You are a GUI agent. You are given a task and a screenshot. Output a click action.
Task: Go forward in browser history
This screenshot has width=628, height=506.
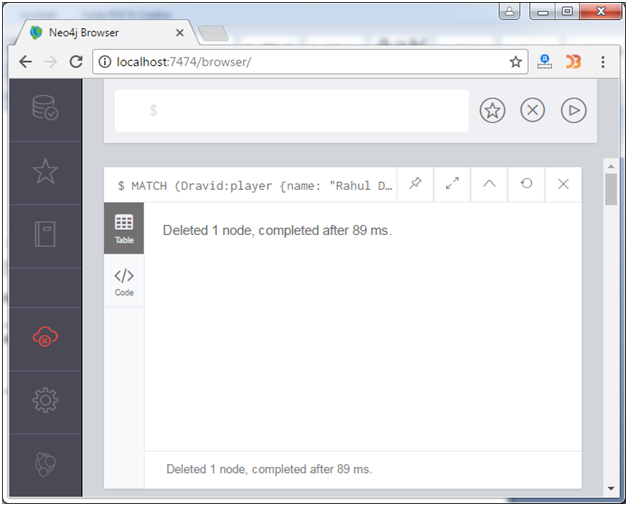(51, 62)
